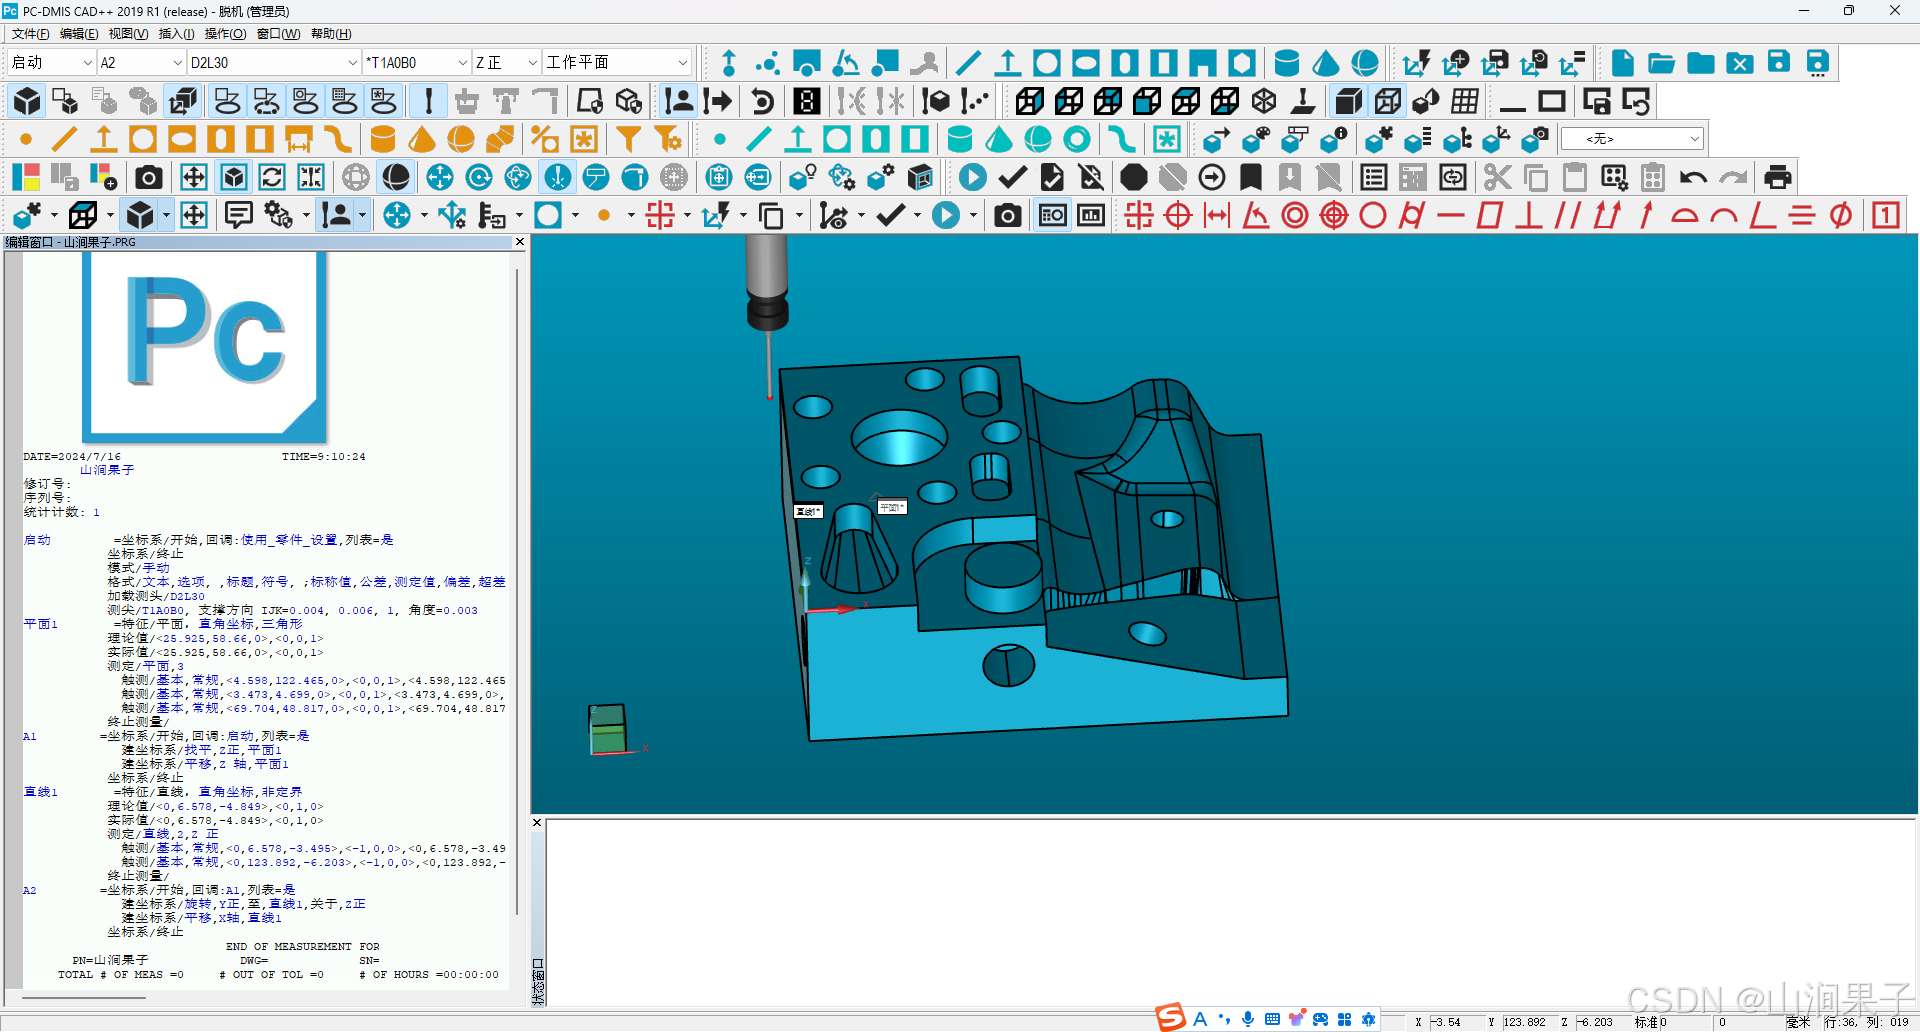Toggle the black sphere texture view
The image size is (1920, 1032).
pyautogui.click(x=396, y=177)
